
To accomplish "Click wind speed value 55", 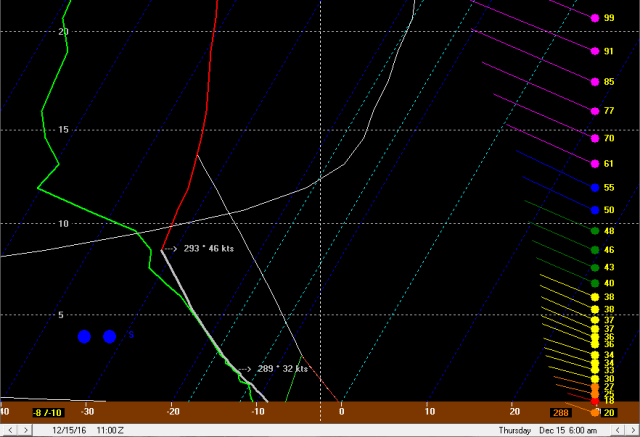I will (609, 188).
